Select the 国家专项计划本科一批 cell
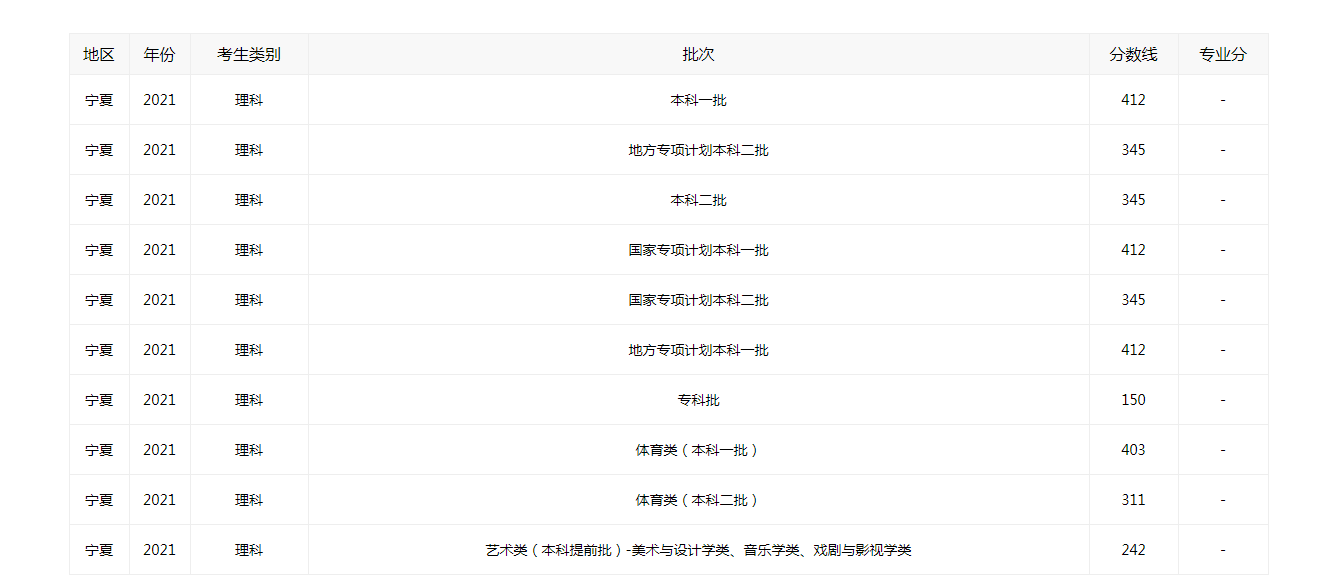 (699, 250)
